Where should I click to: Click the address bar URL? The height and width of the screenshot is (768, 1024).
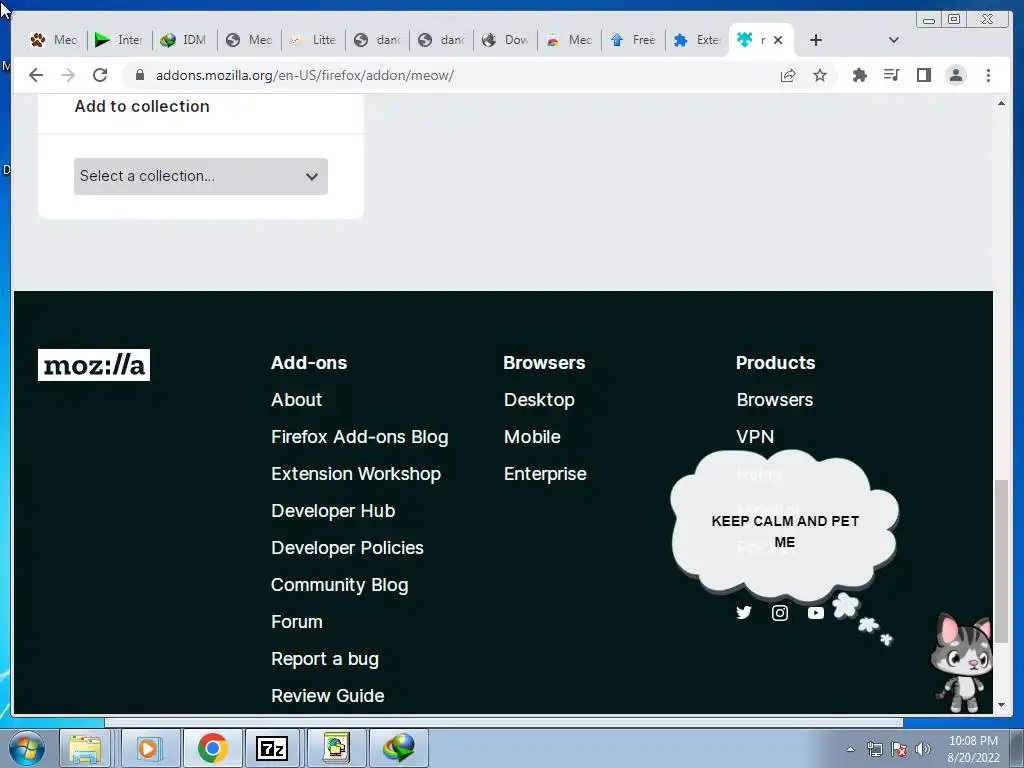click(x=305, y=75)
